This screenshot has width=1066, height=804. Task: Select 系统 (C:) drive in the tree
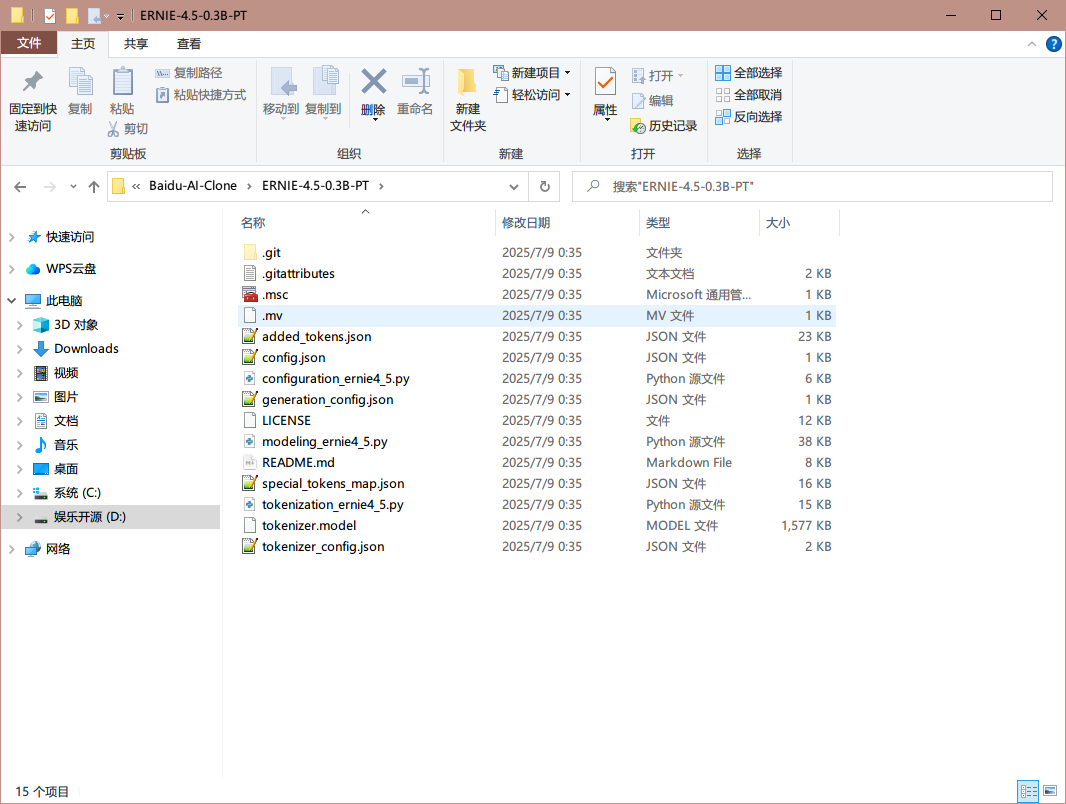click(77, 493)
